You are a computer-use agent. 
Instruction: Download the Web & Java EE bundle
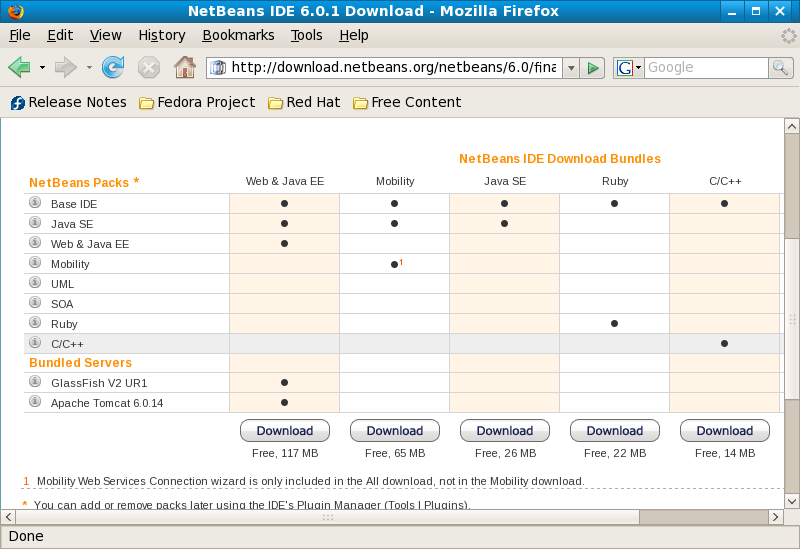point(285,431)
